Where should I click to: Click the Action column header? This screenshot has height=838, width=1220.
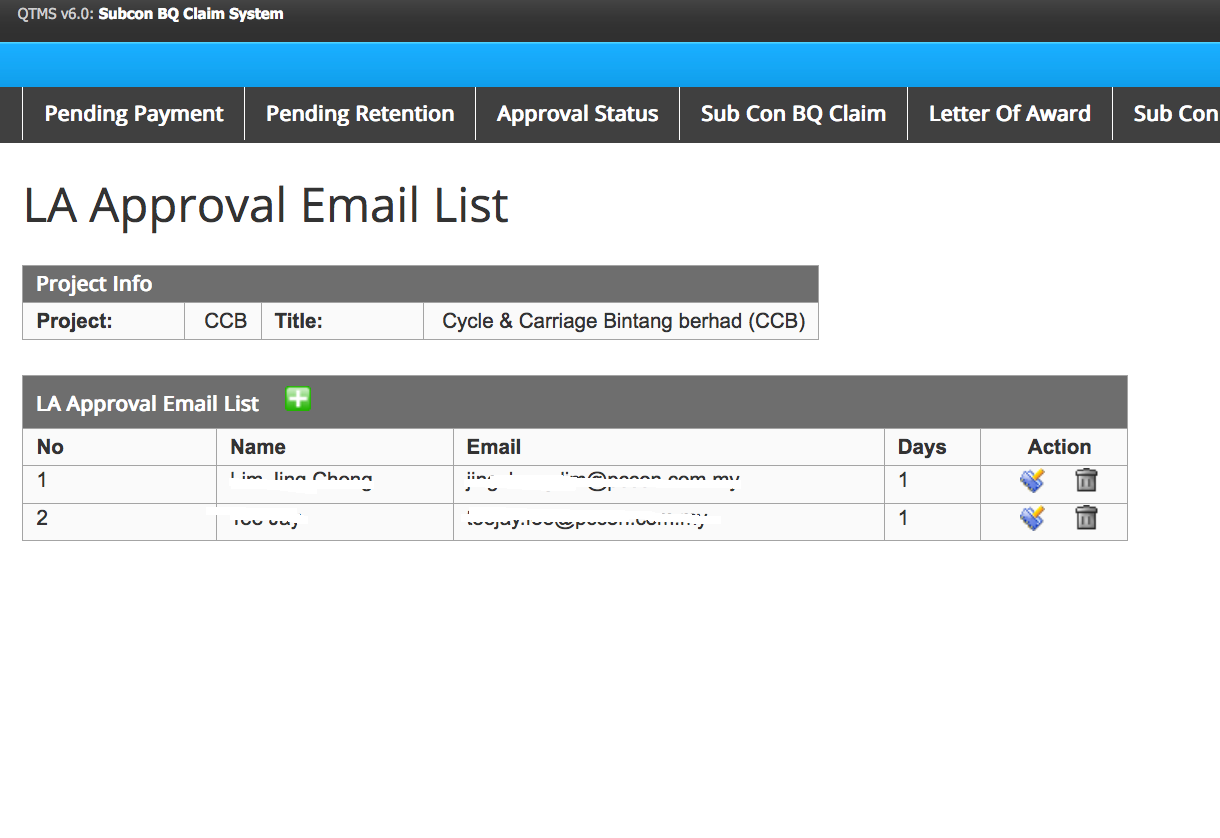click(1059, 447)
